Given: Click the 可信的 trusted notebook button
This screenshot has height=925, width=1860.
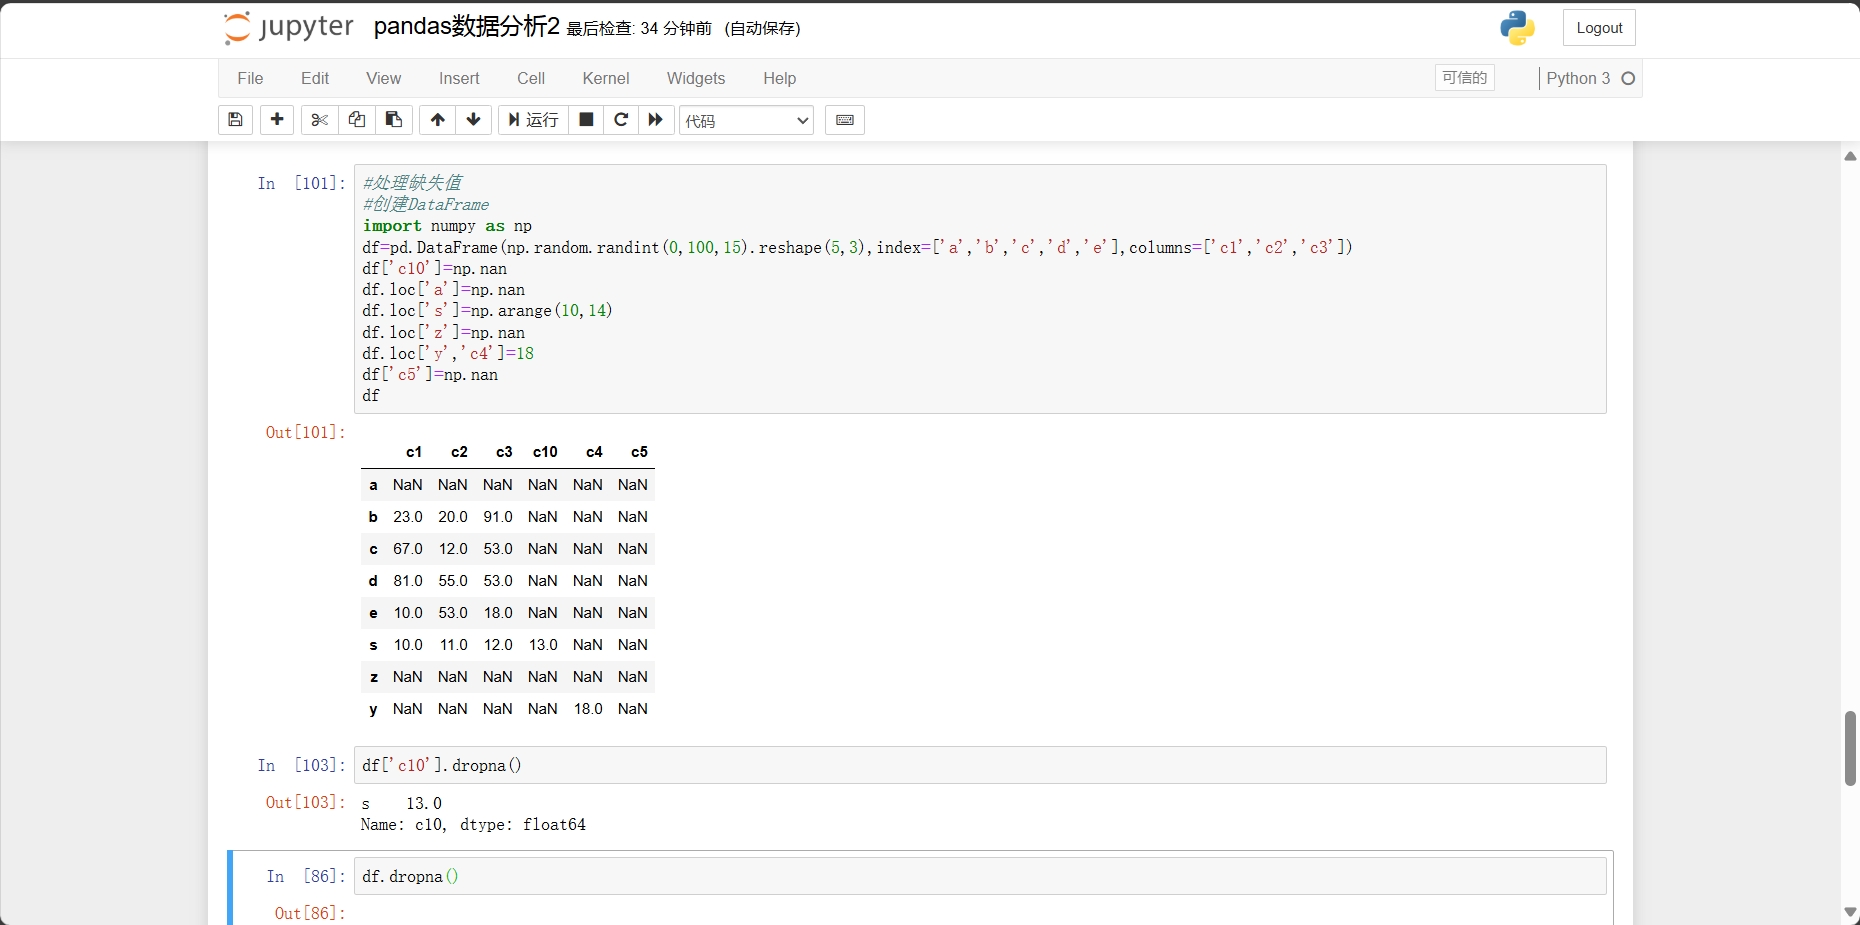Looking at the screenshot, I should click(x=1464, y=78).
